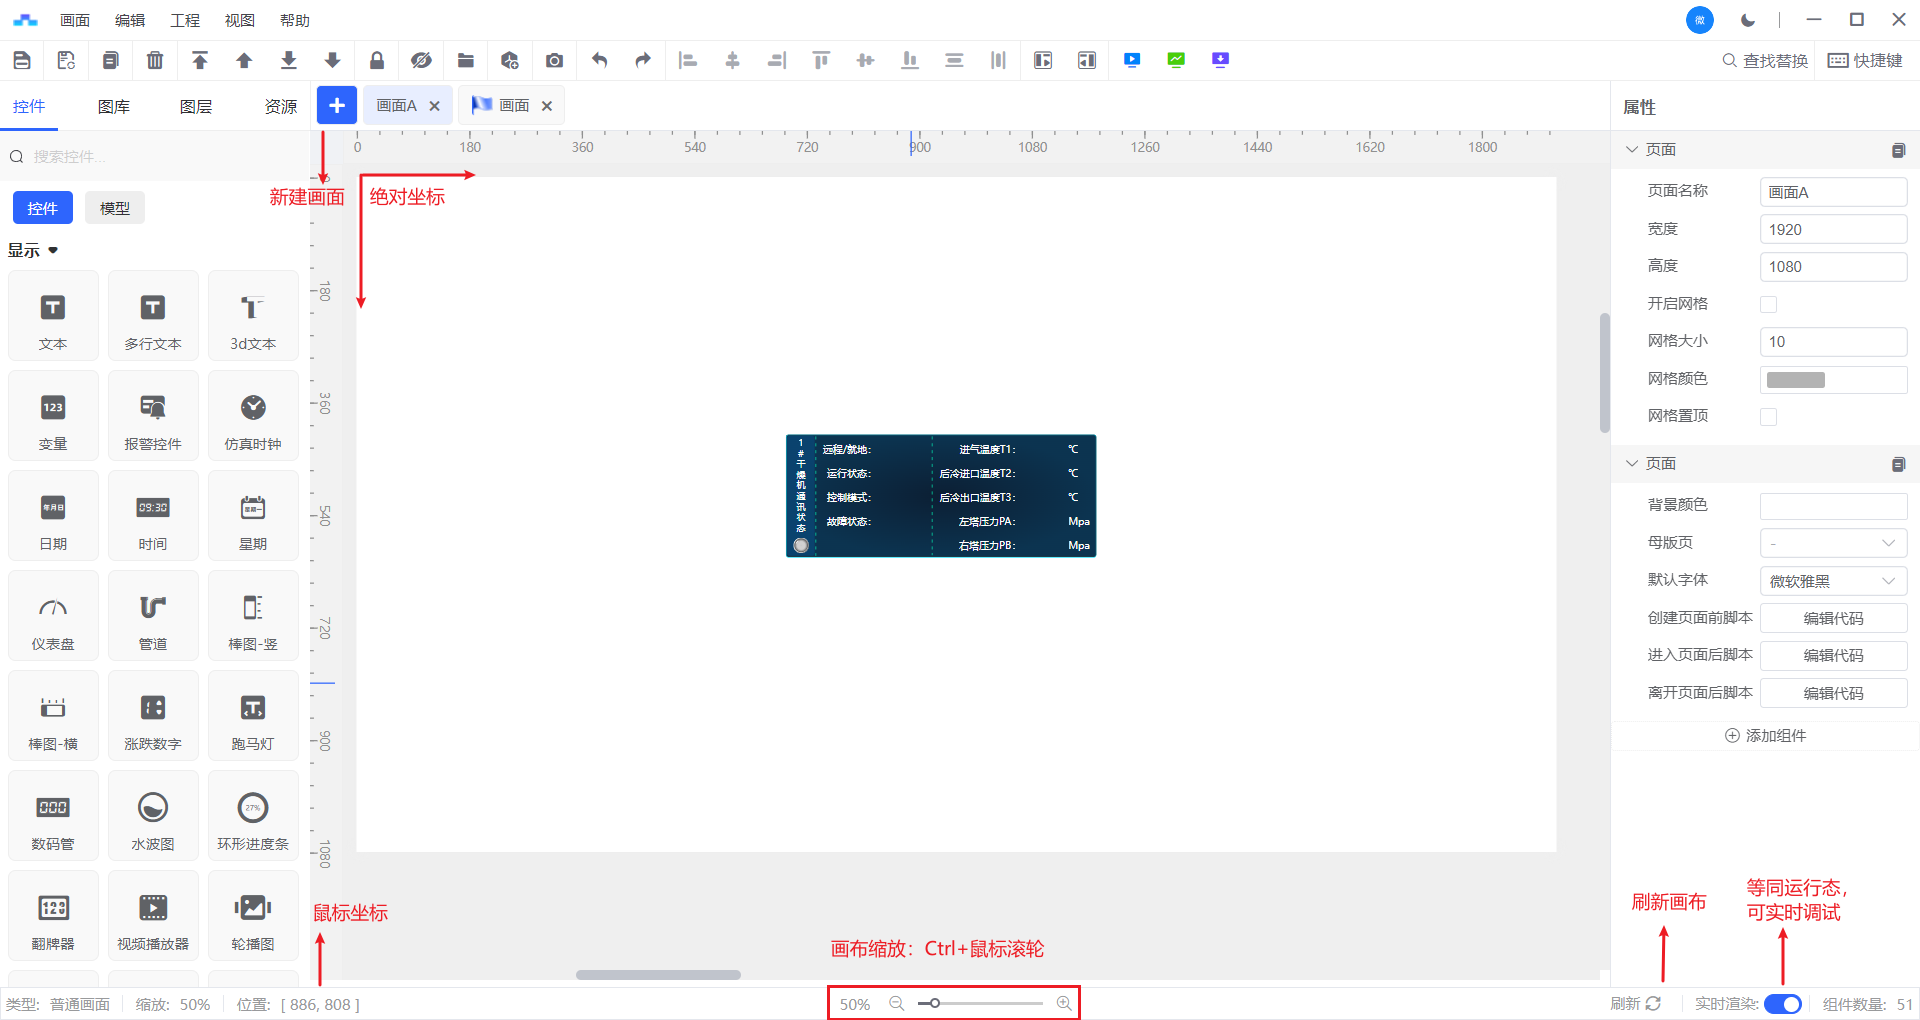Select the 仪表盘 gauge widget
Viewport: 1920px width, 1020px height.
coord(53,616)
